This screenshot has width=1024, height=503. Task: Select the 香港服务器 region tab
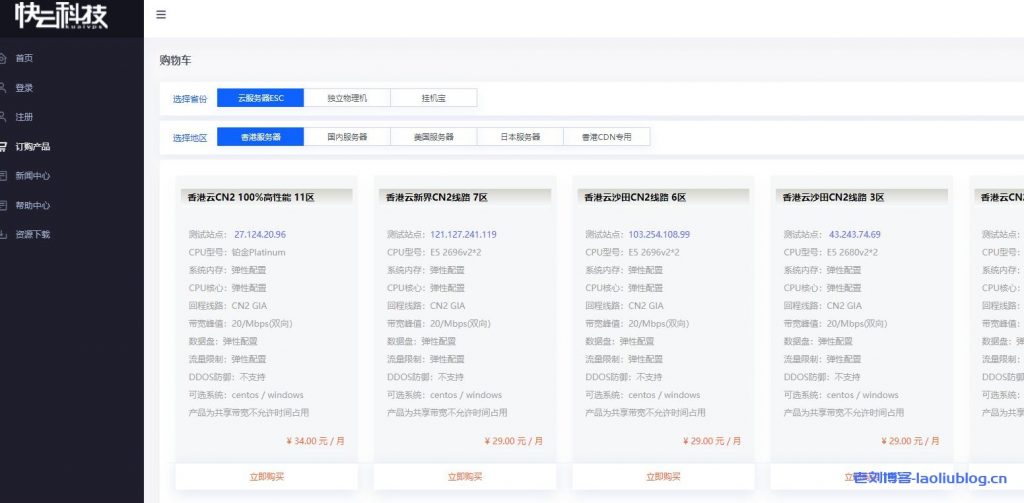pyautogui.click(x=260, y=137)
